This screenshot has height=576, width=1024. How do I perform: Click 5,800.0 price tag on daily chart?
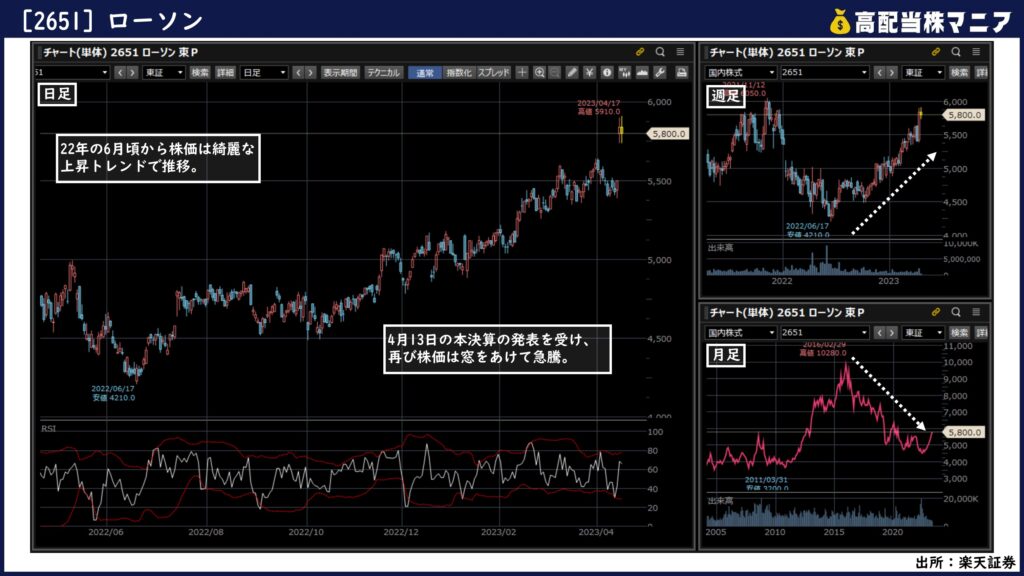pyautogui.click(x=667, y=133)
